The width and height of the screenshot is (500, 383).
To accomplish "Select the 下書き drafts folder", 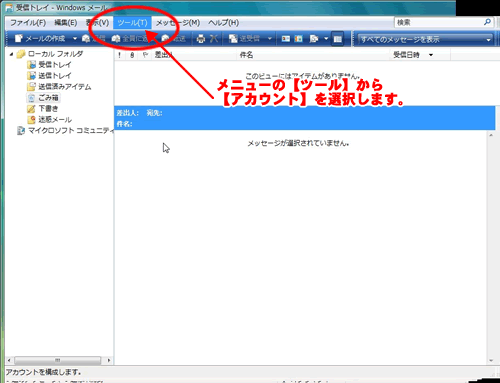I will [48, 109].
